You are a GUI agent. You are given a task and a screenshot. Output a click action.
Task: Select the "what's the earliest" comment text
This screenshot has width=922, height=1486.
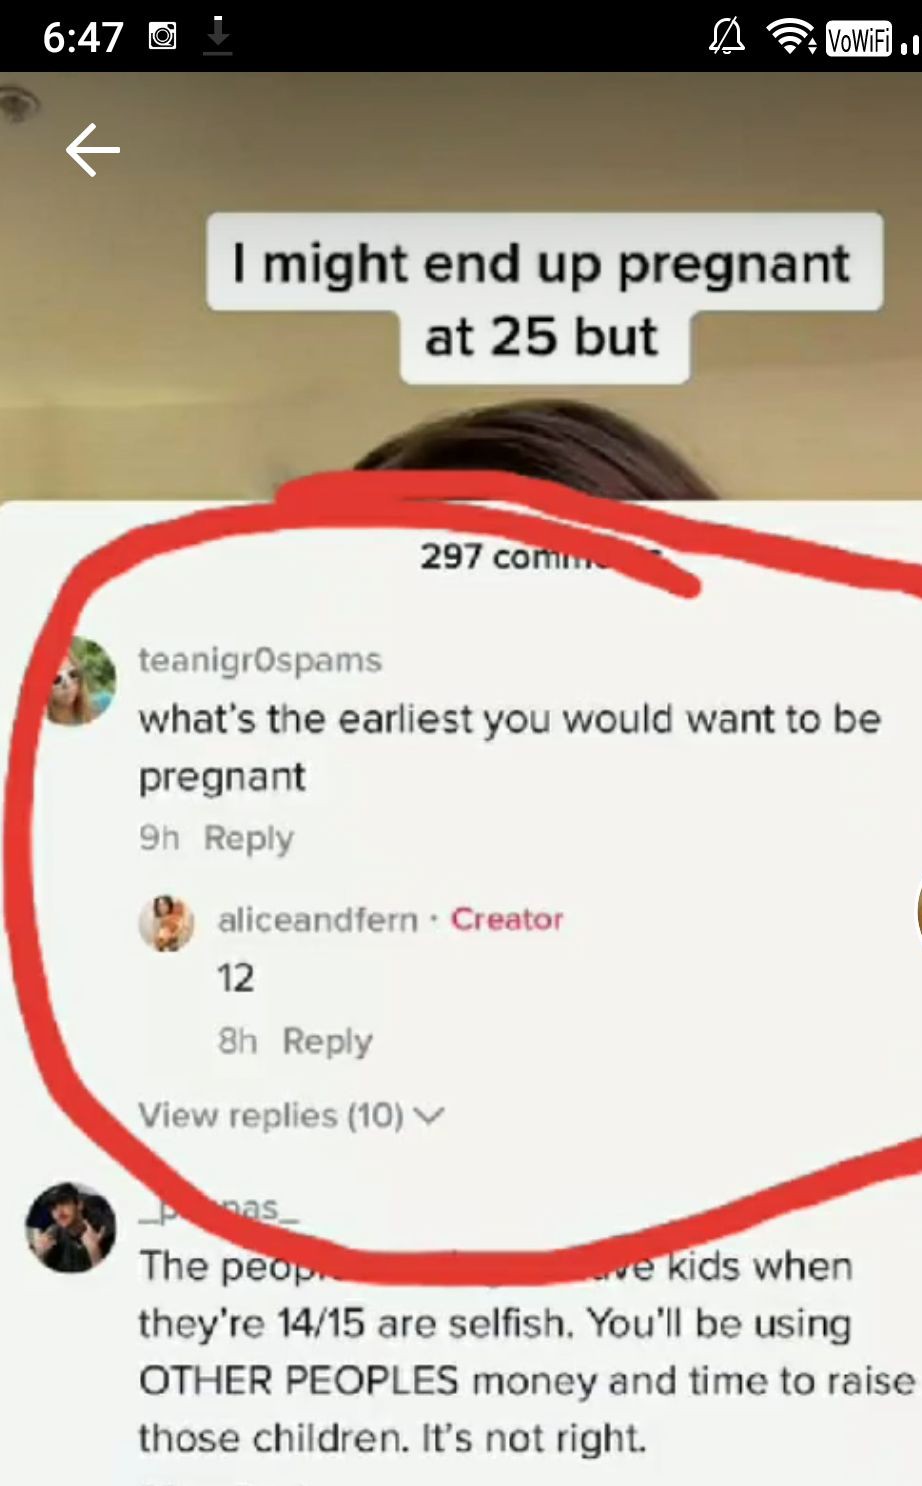point(509,747)
